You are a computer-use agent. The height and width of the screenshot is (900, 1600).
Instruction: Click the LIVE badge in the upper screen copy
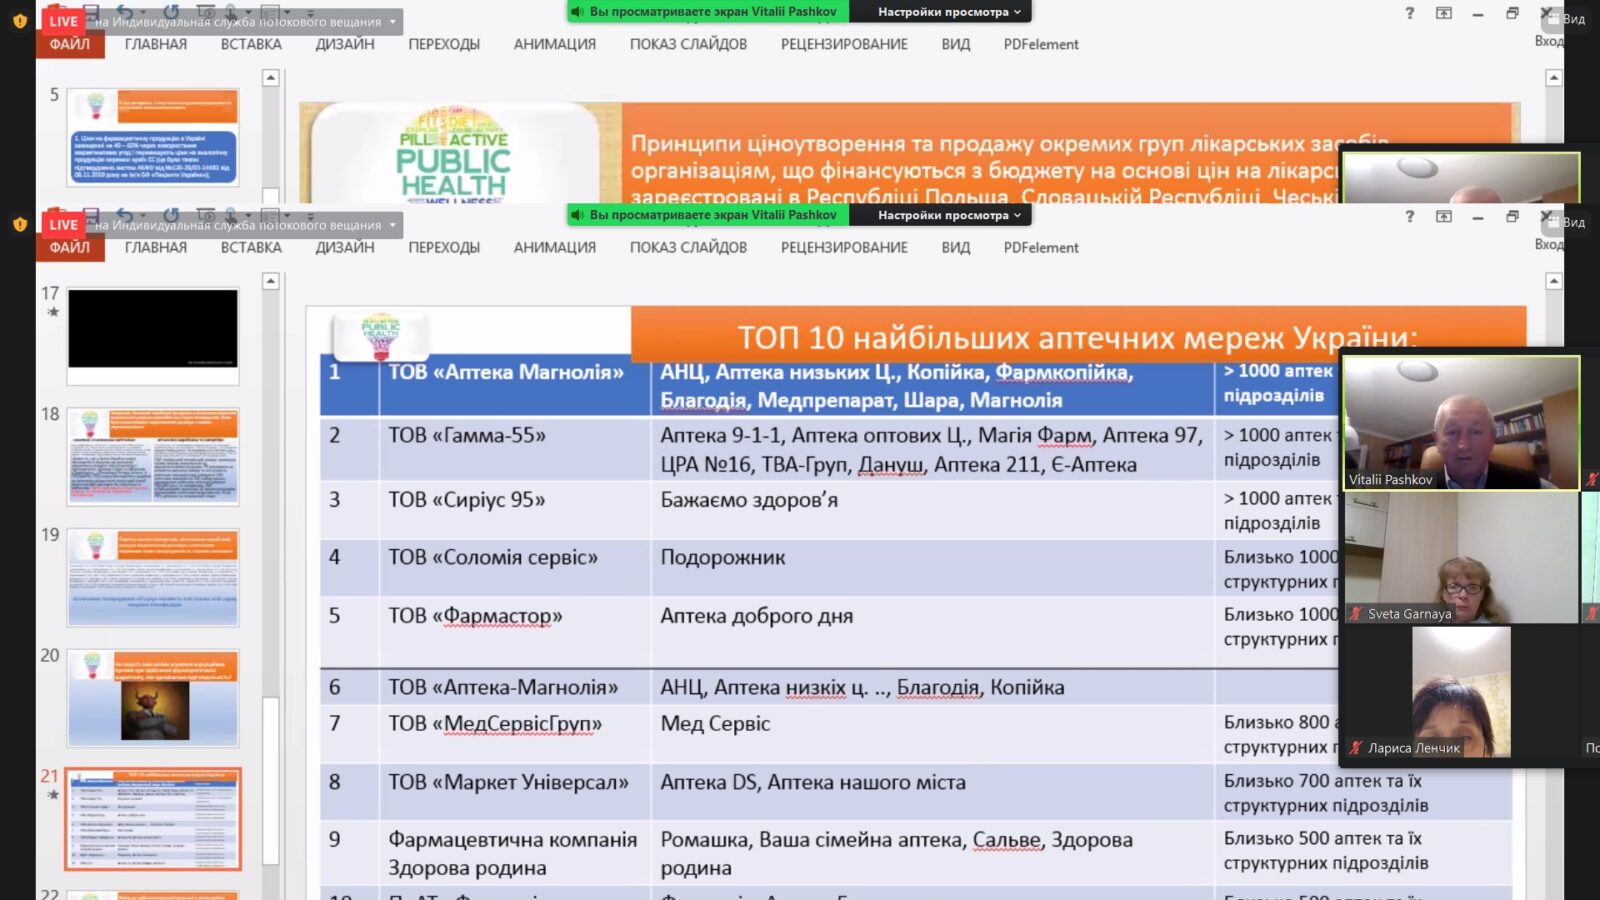[x=63, y=21]
